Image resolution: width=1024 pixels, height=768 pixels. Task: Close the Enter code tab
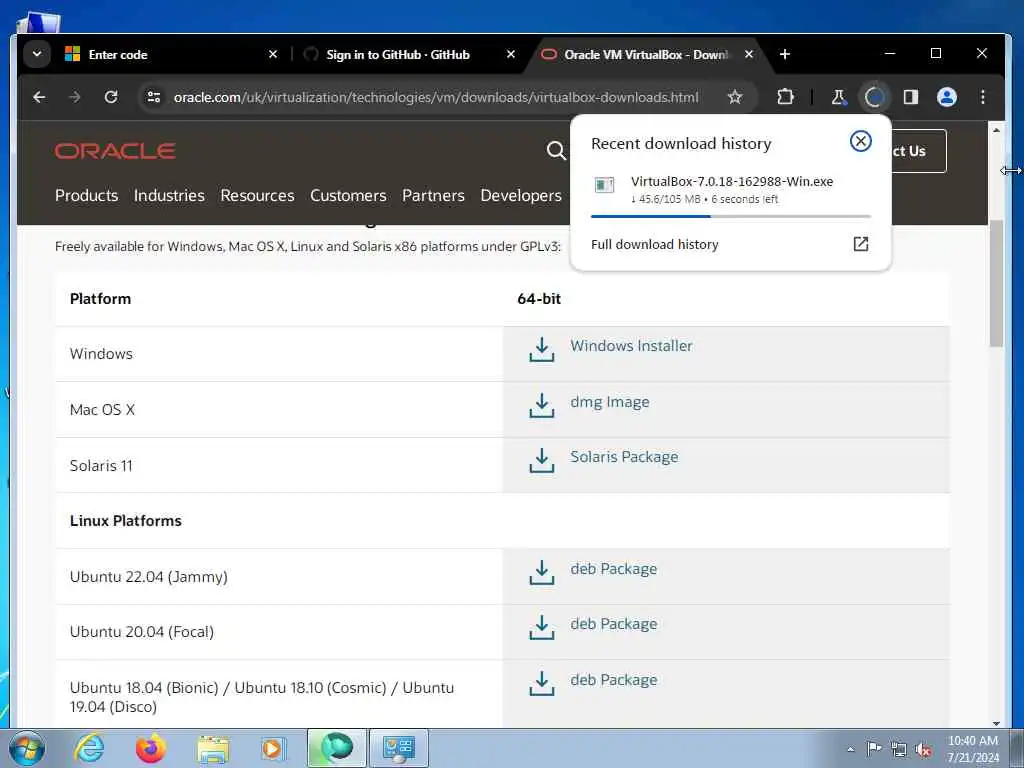tap(273, 54)
